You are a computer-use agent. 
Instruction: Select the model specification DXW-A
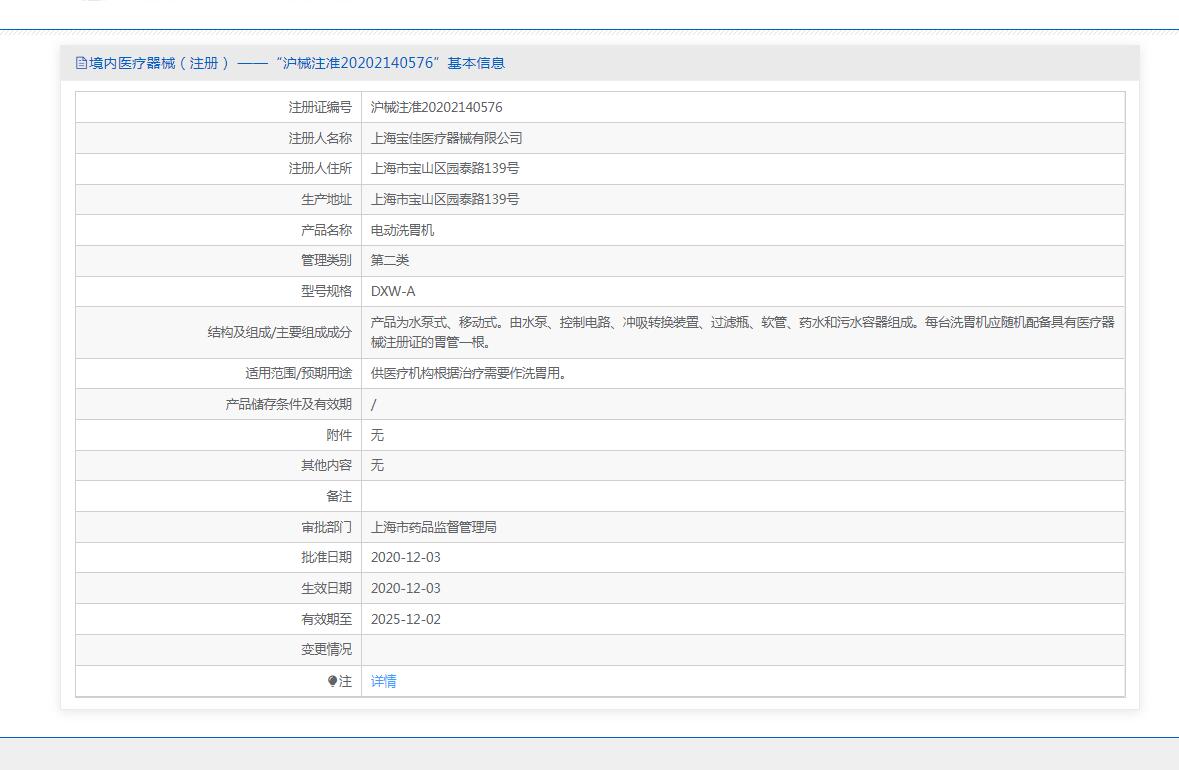click(392, 291)
